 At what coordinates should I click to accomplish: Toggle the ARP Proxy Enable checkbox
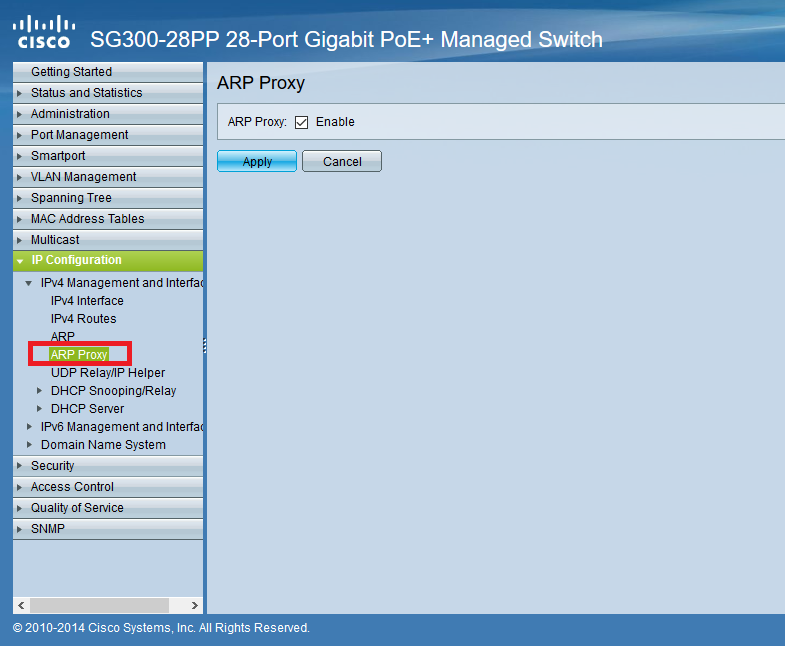click(x=301, y=122)
